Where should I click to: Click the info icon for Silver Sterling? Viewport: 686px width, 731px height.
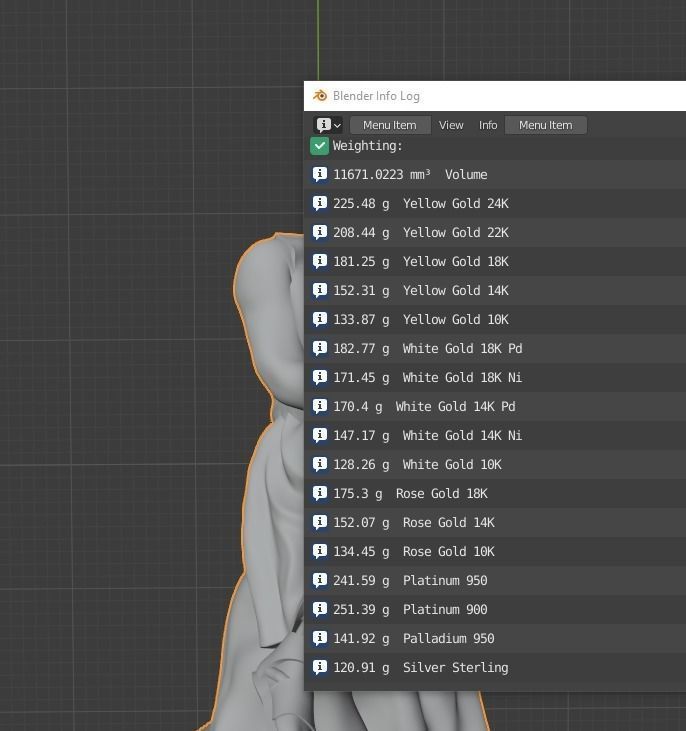319,667
